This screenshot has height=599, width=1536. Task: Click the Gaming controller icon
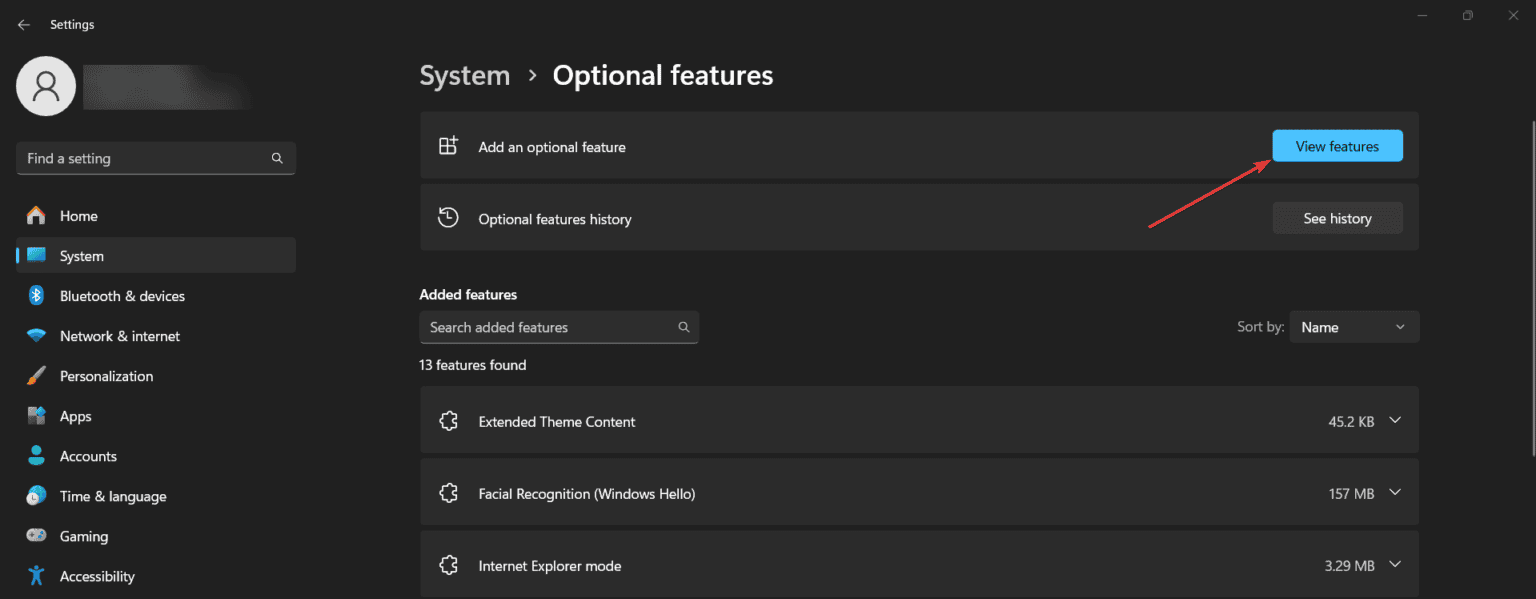(37, 536)
